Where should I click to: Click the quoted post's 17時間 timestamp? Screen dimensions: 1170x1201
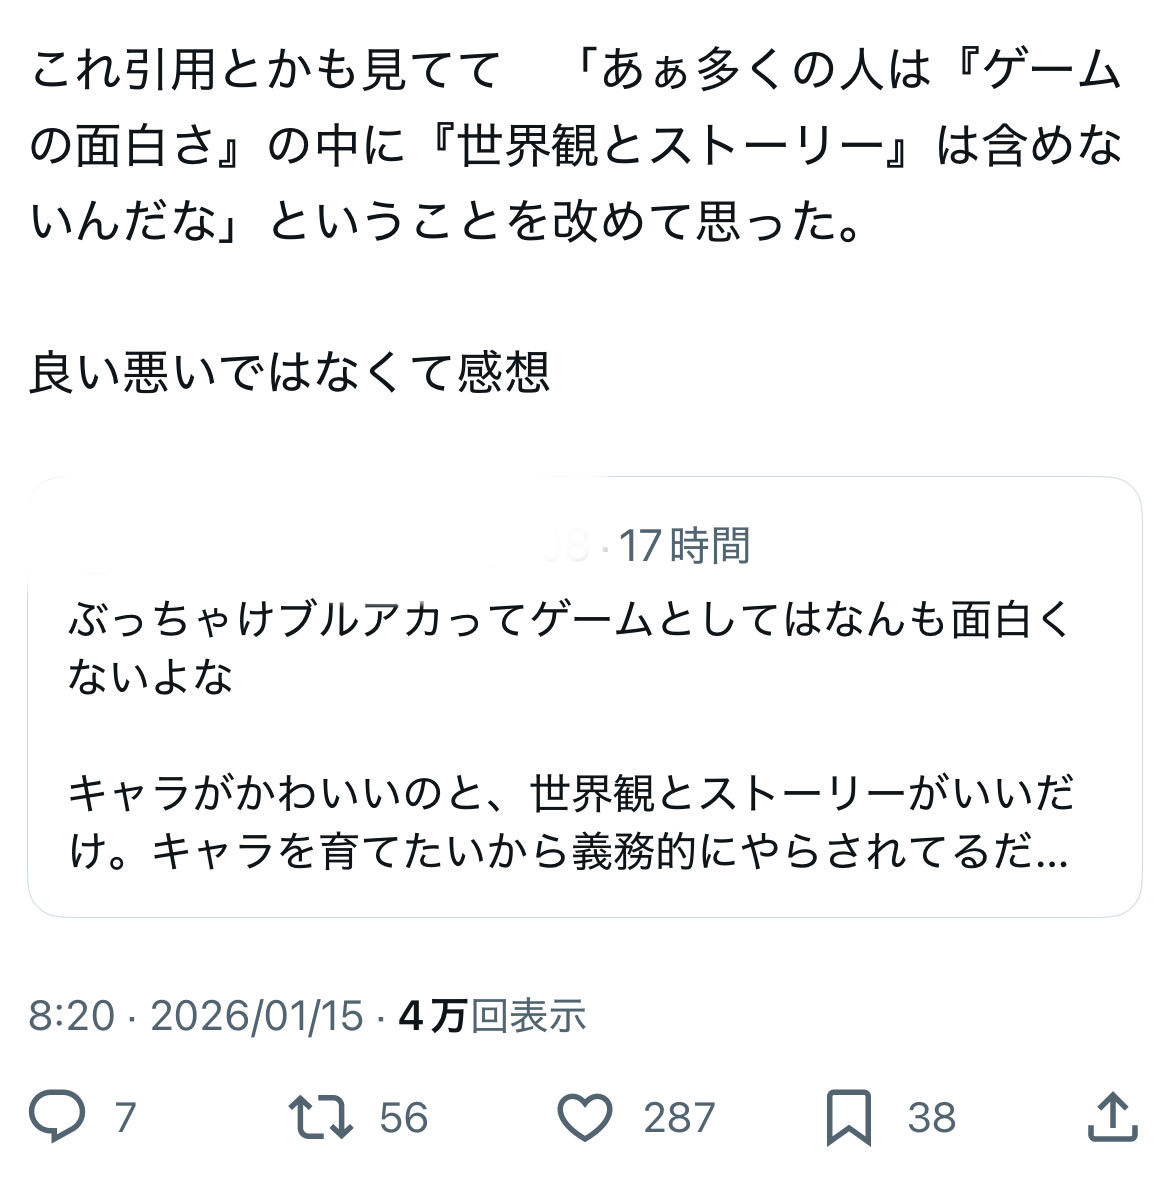pos(685,546)
